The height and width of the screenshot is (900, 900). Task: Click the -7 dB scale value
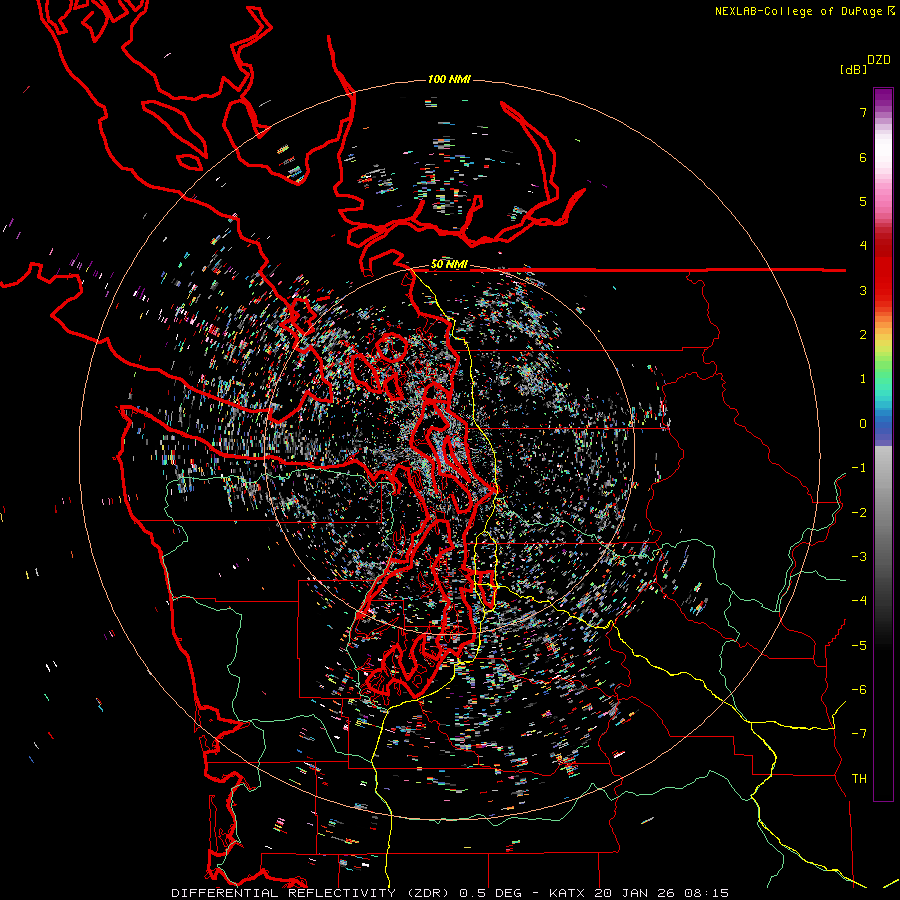[859, 734]
